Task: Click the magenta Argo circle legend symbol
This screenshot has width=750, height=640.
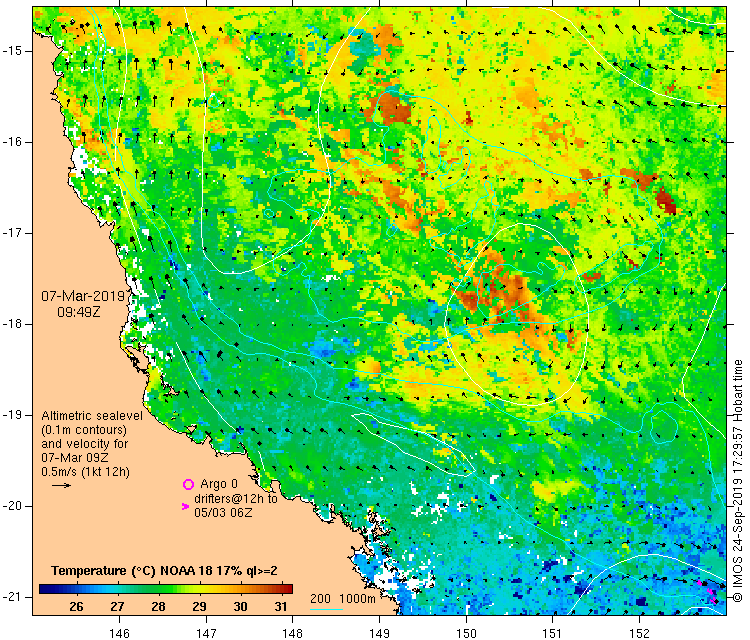Action: (x=188, y=485)
